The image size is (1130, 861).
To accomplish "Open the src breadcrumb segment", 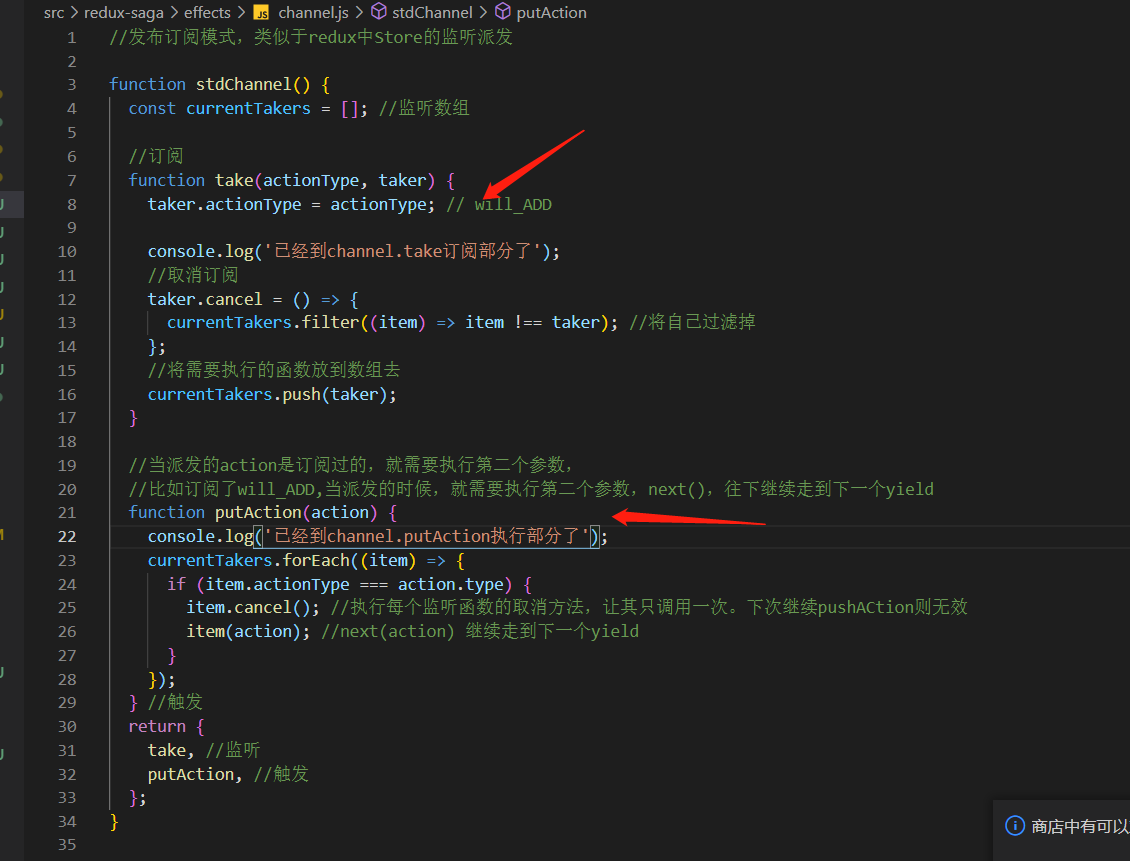I will (x=54, y=12).
